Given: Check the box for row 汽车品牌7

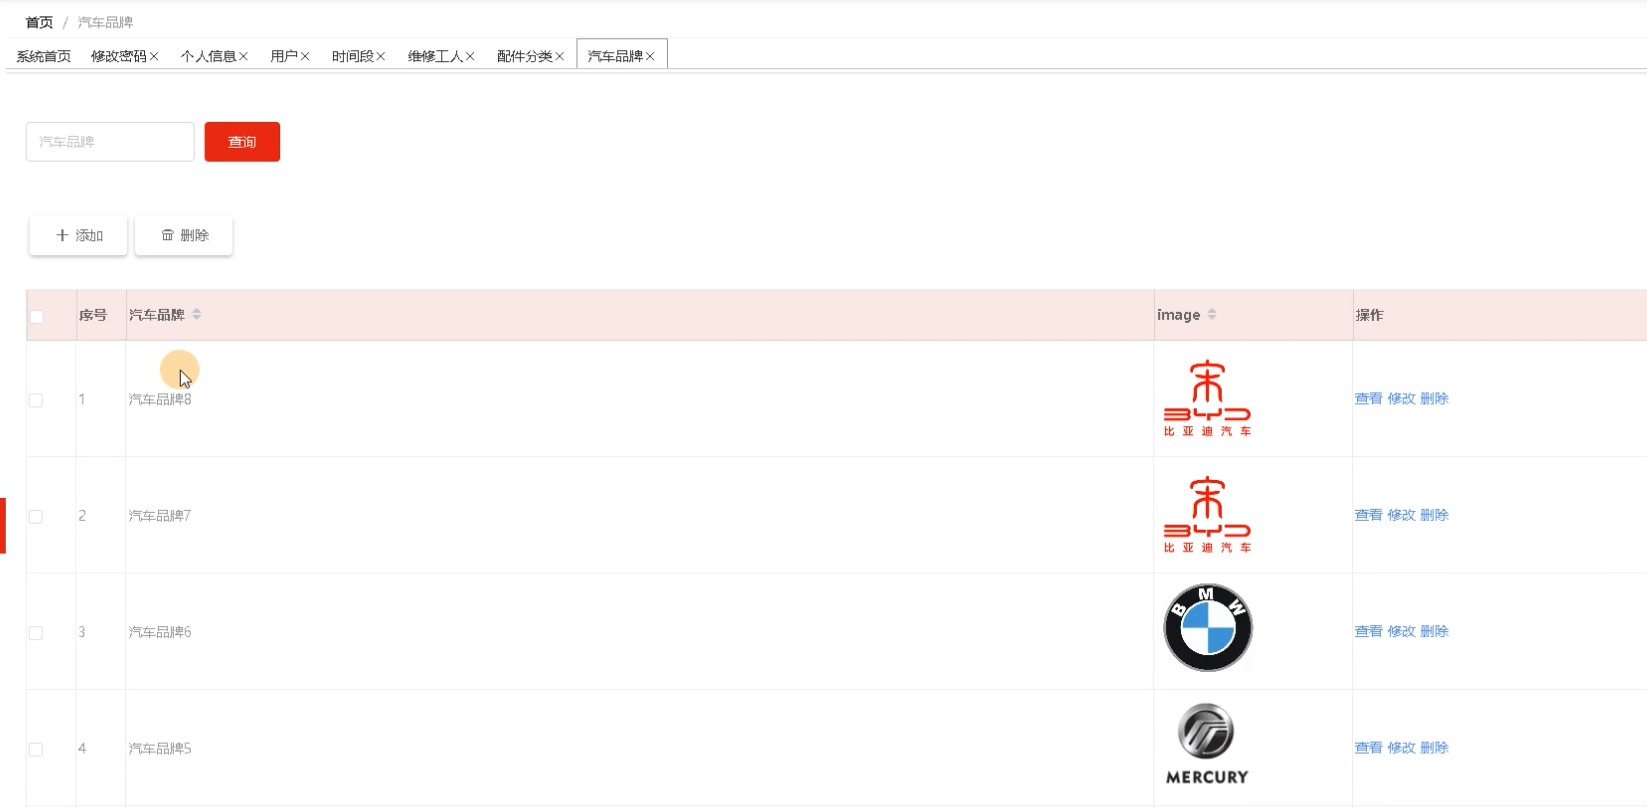Looking at the screenshot, I should [36, 517].
